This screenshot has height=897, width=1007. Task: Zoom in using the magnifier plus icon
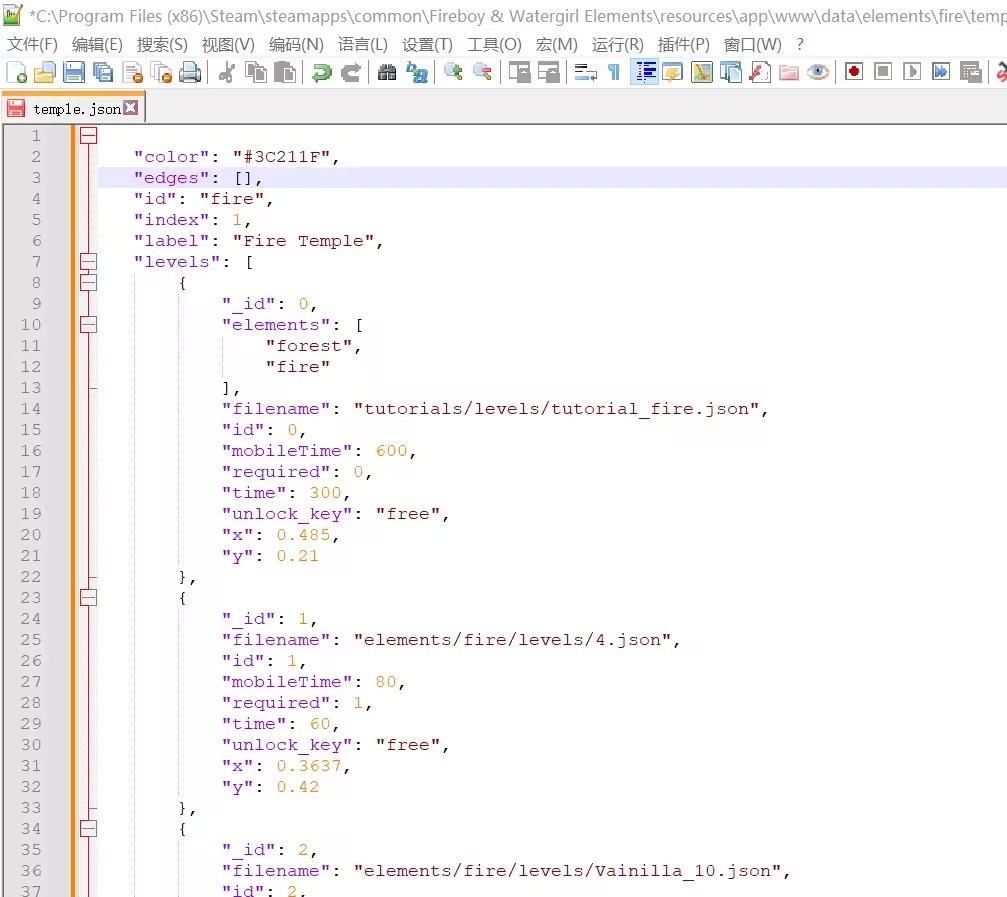pyautogui.click(x=453, y=73)
